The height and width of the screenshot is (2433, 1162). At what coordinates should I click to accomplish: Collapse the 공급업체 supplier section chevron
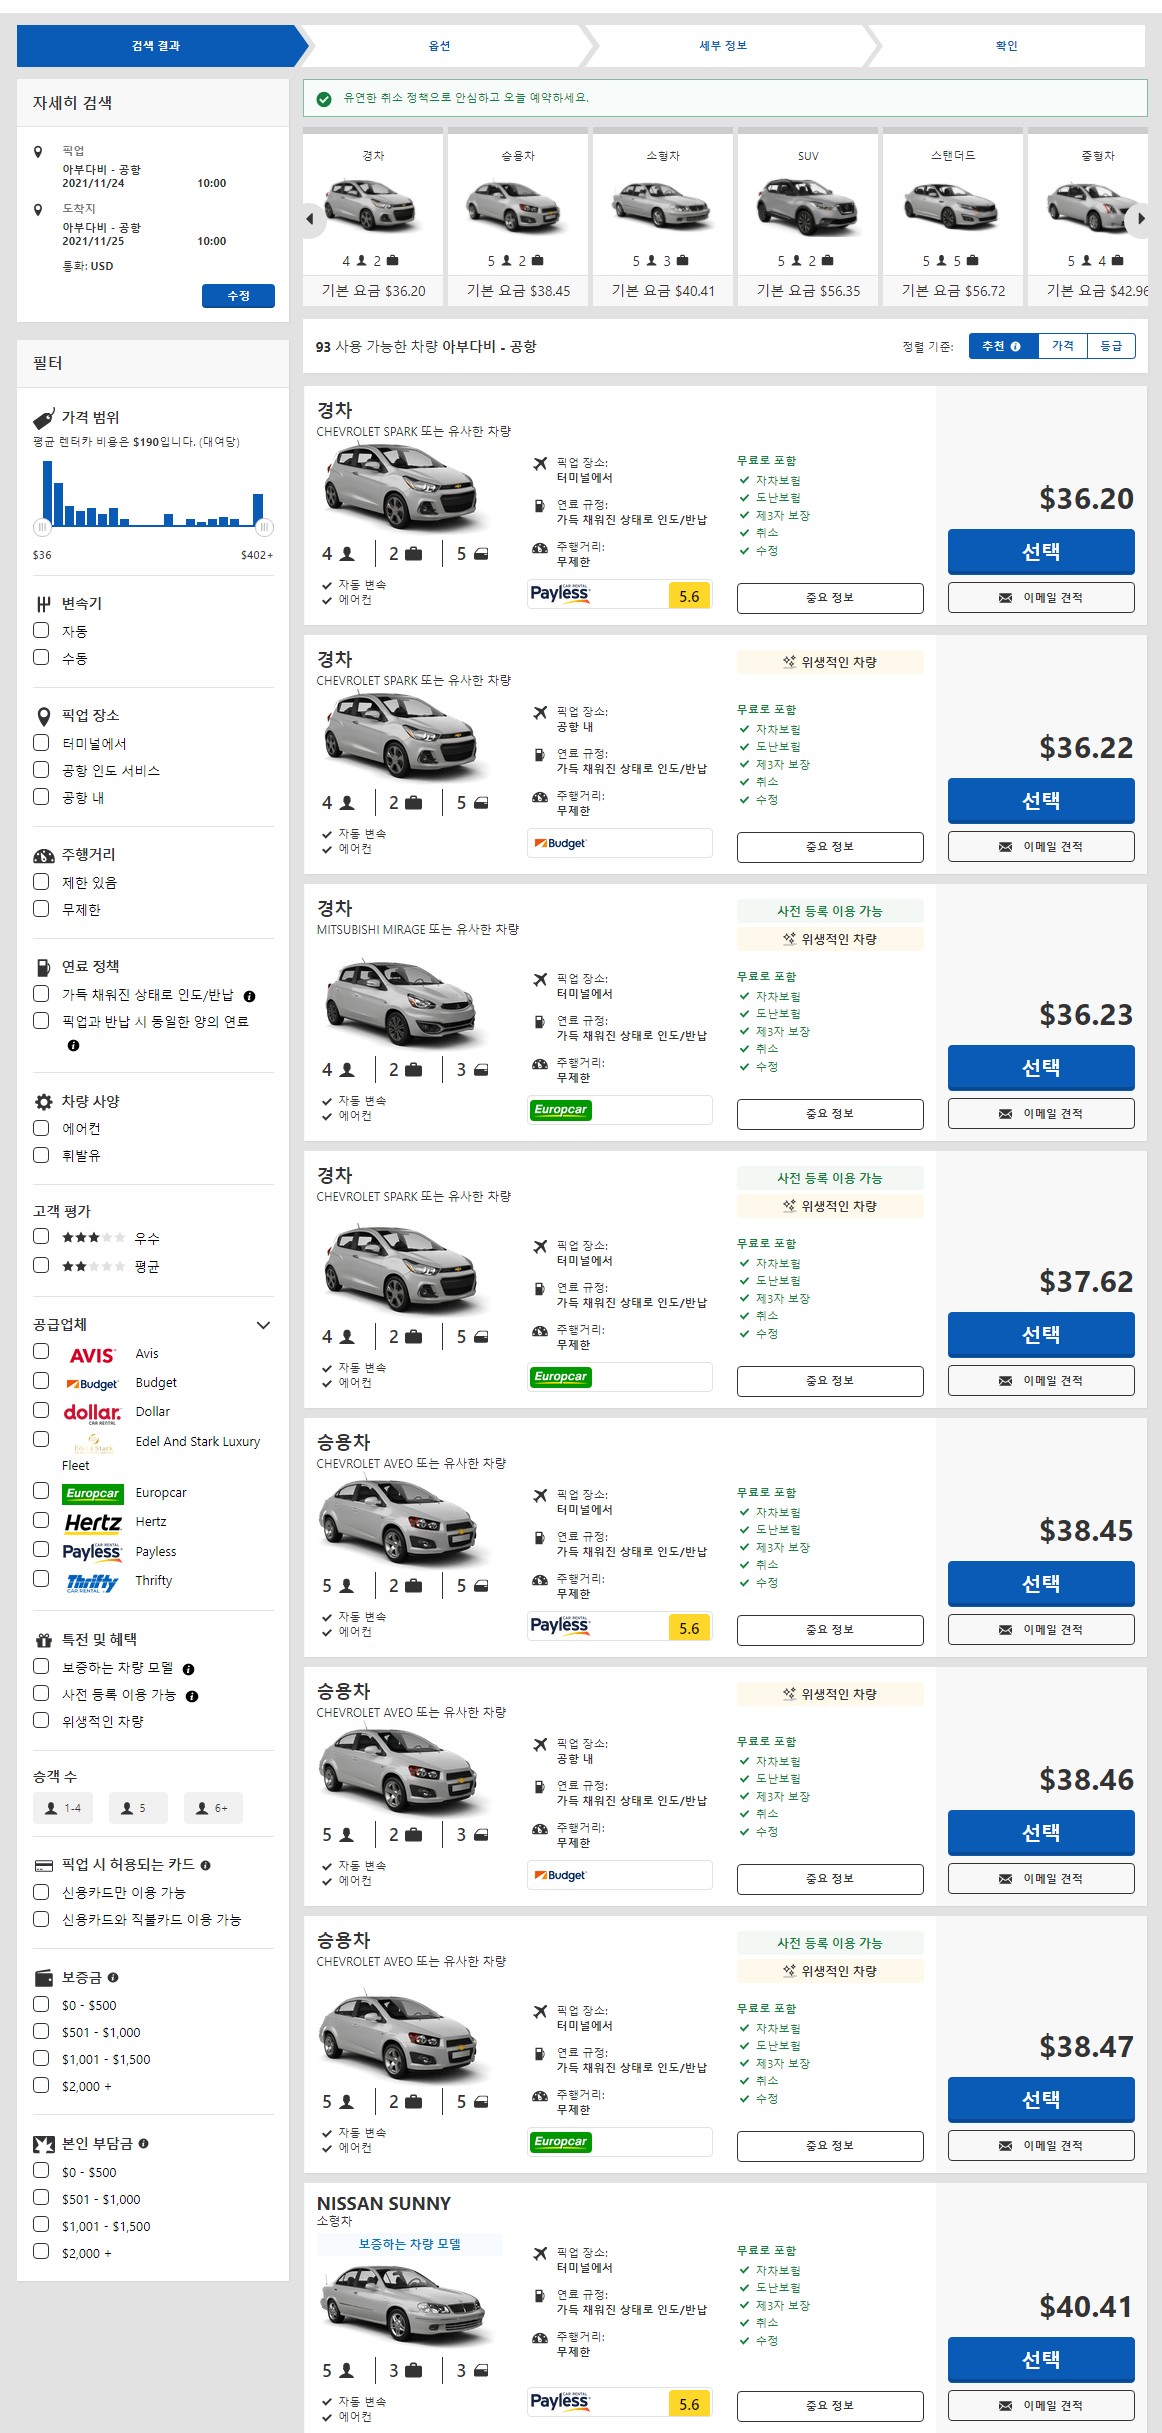click(x=263, y=1326)
